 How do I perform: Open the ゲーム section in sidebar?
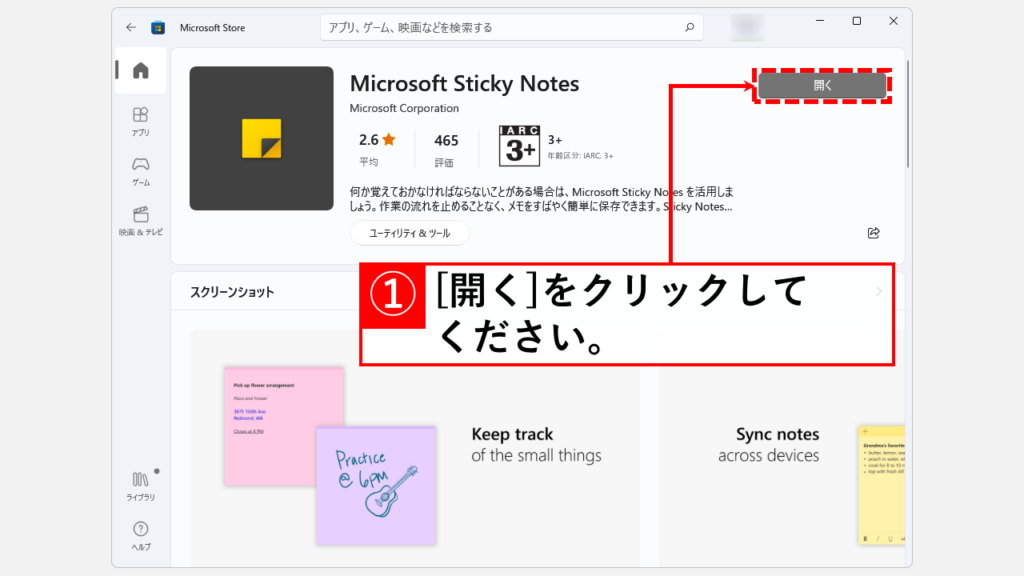coord(141,171)
